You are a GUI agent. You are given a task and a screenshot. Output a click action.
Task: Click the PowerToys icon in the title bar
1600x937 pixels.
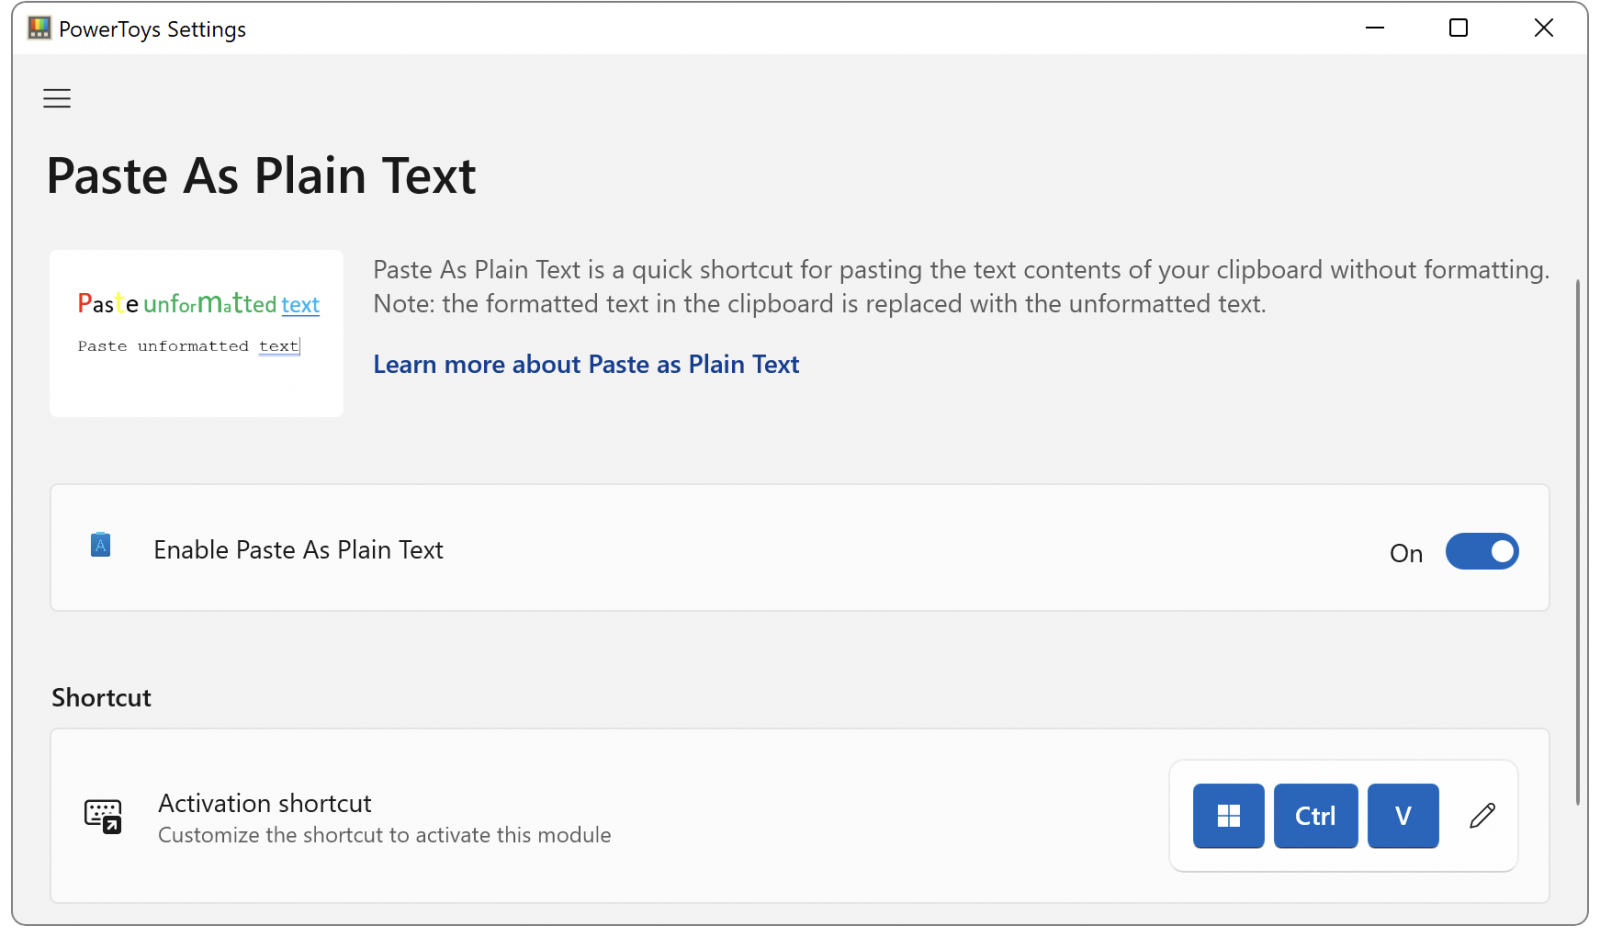click(x=38, y=27)
